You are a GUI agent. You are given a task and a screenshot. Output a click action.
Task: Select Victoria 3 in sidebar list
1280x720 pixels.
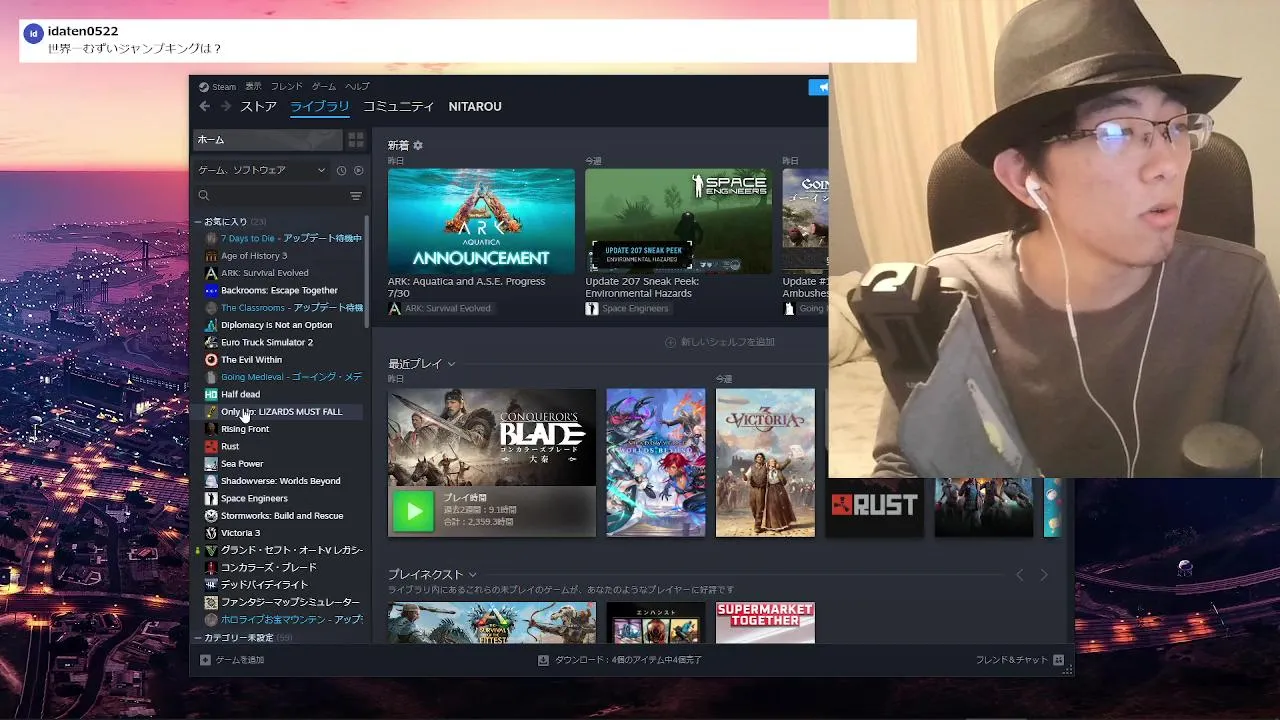(x=283, y=533)
